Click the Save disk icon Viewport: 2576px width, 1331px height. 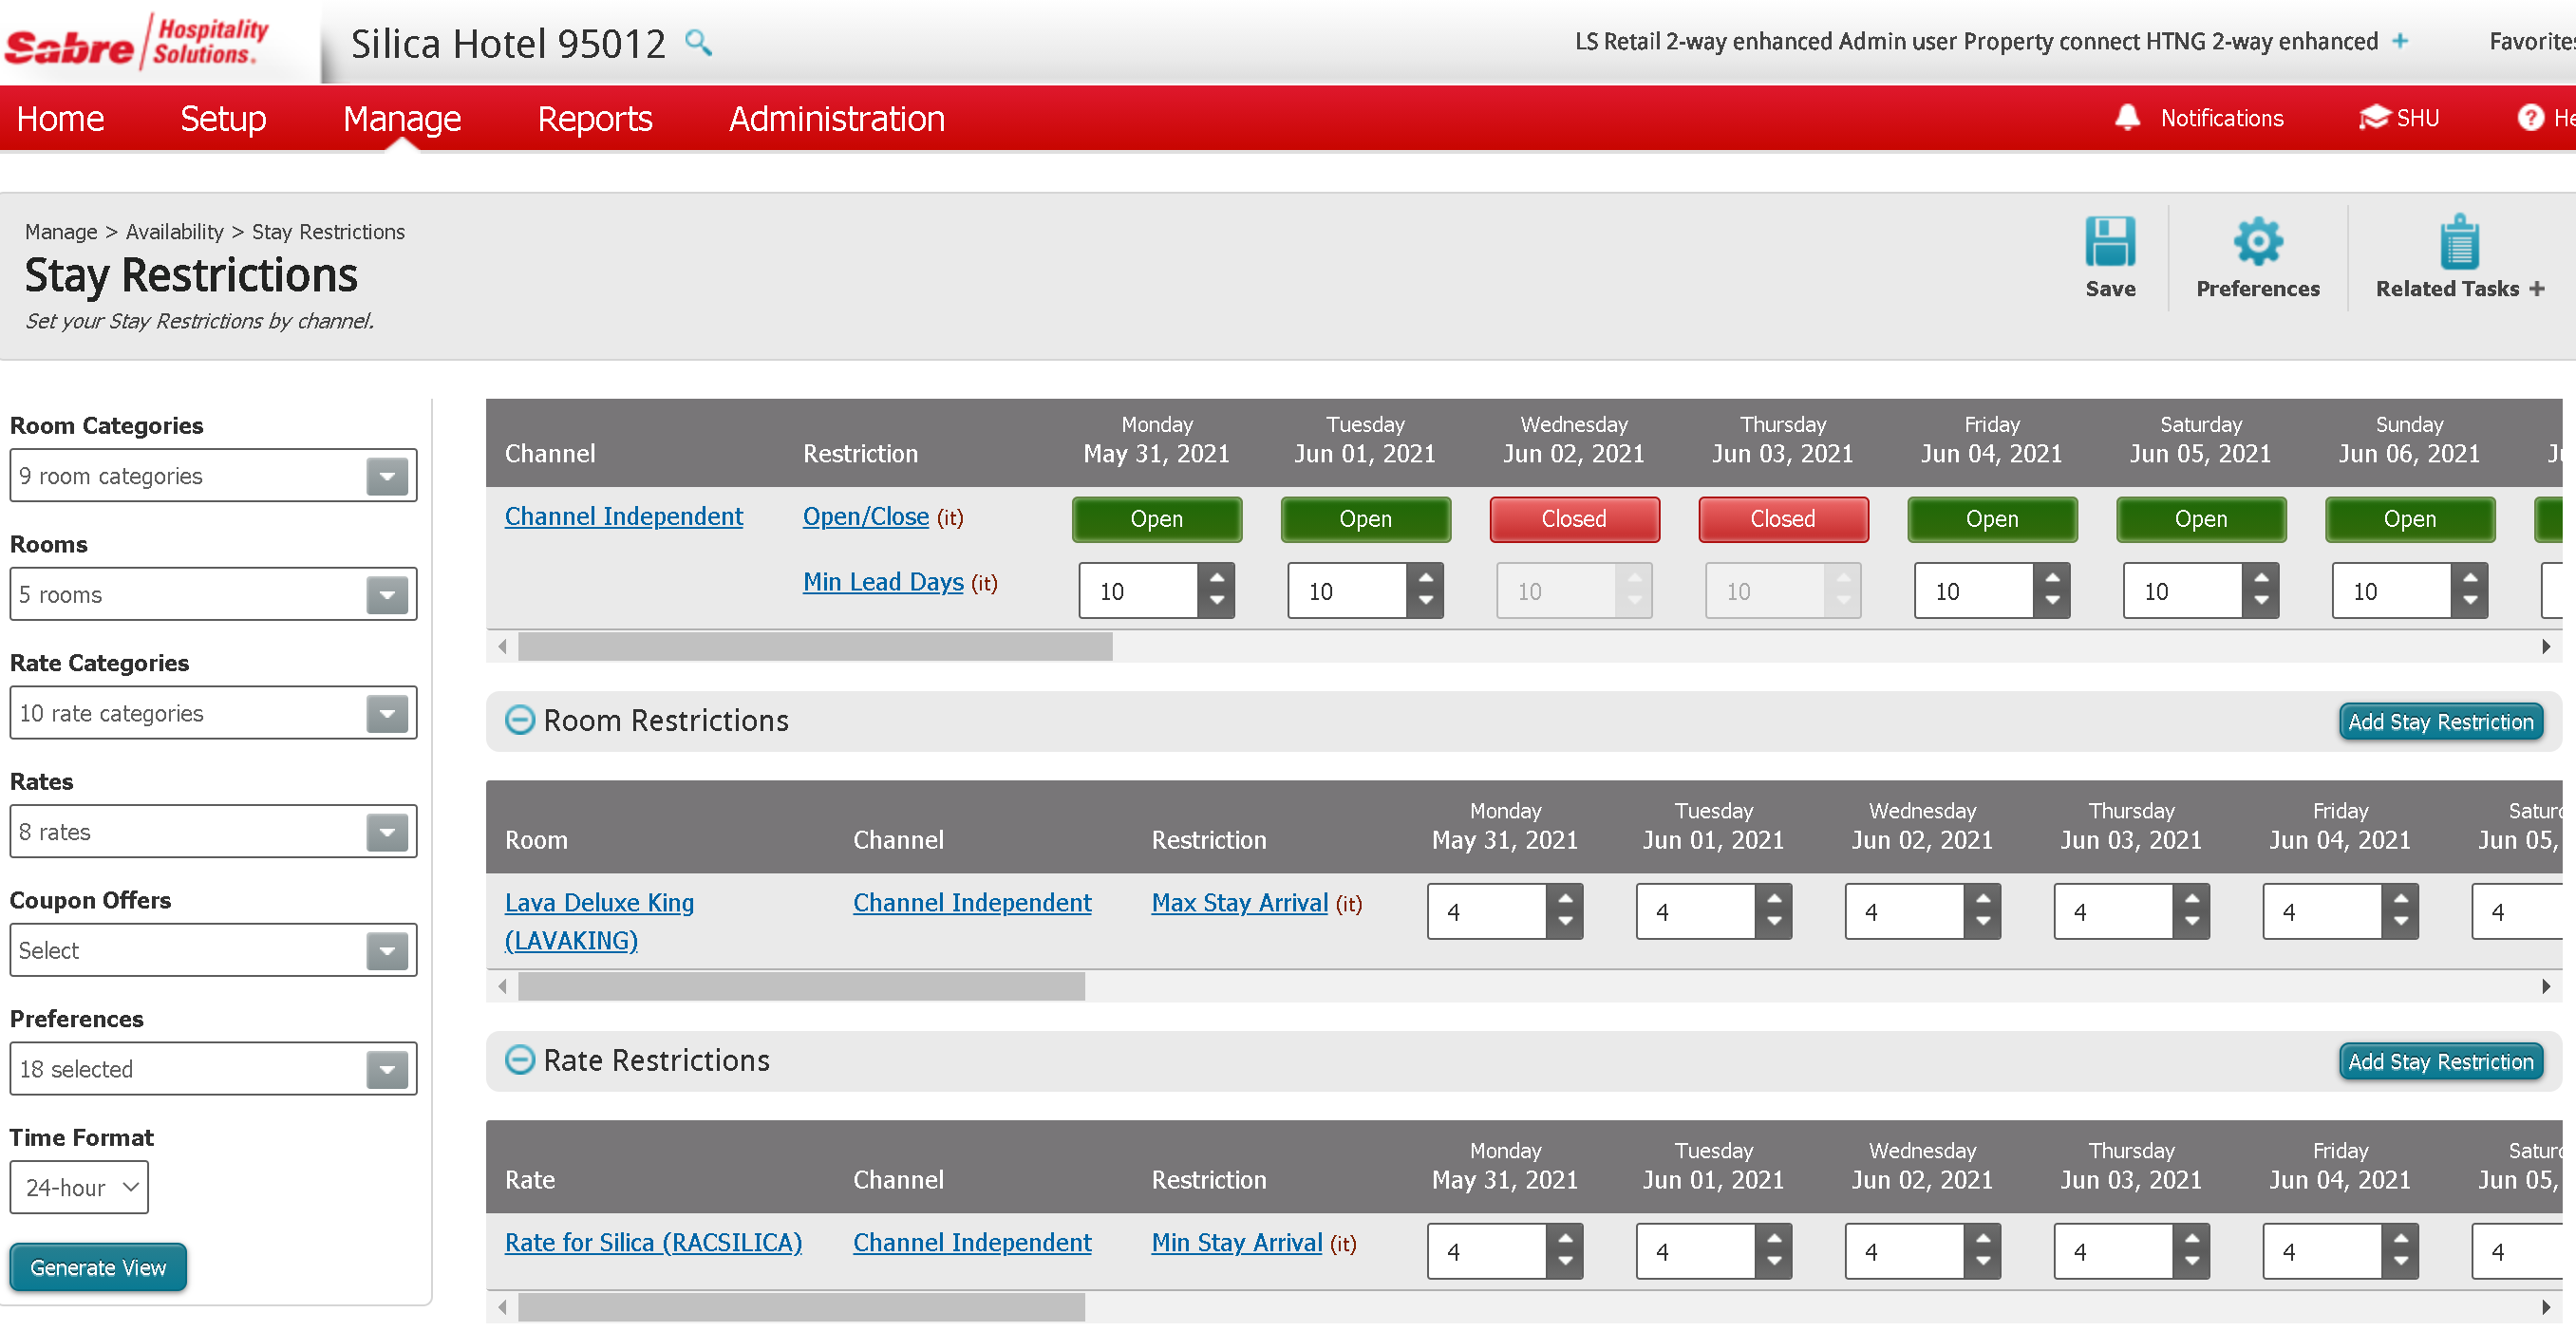(2110, 242)
